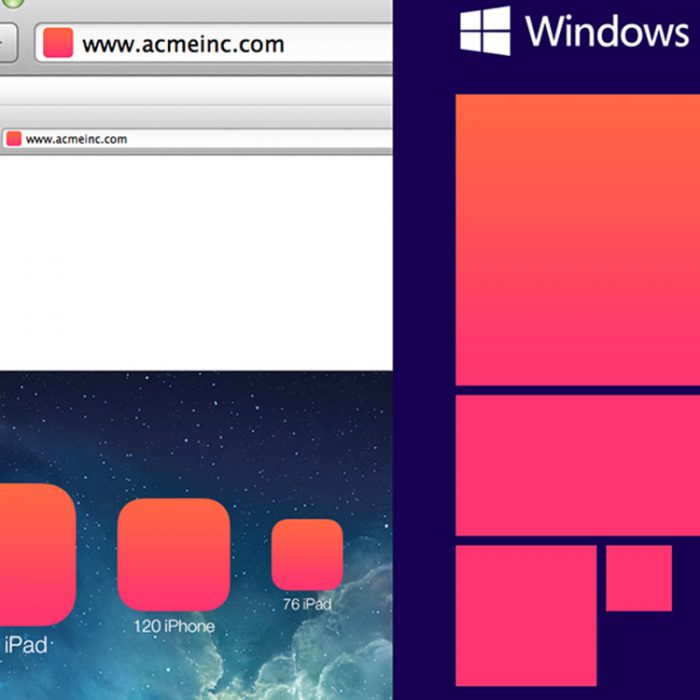Screen dimensions: 700x700
Task: Click the favicon on the www.acmeinc.com tab
Action: (x=14, y=139)
